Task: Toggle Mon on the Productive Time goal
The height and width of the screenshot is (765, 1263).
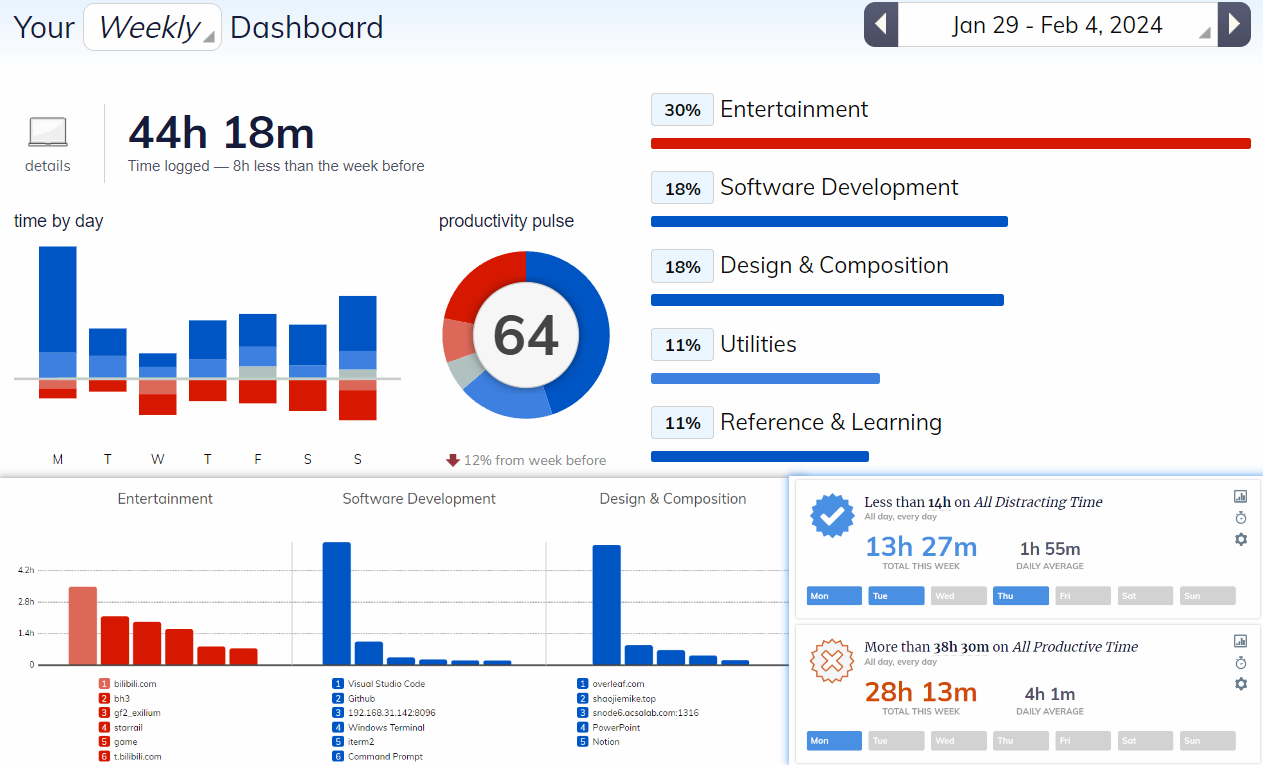Action: (834, 741)
